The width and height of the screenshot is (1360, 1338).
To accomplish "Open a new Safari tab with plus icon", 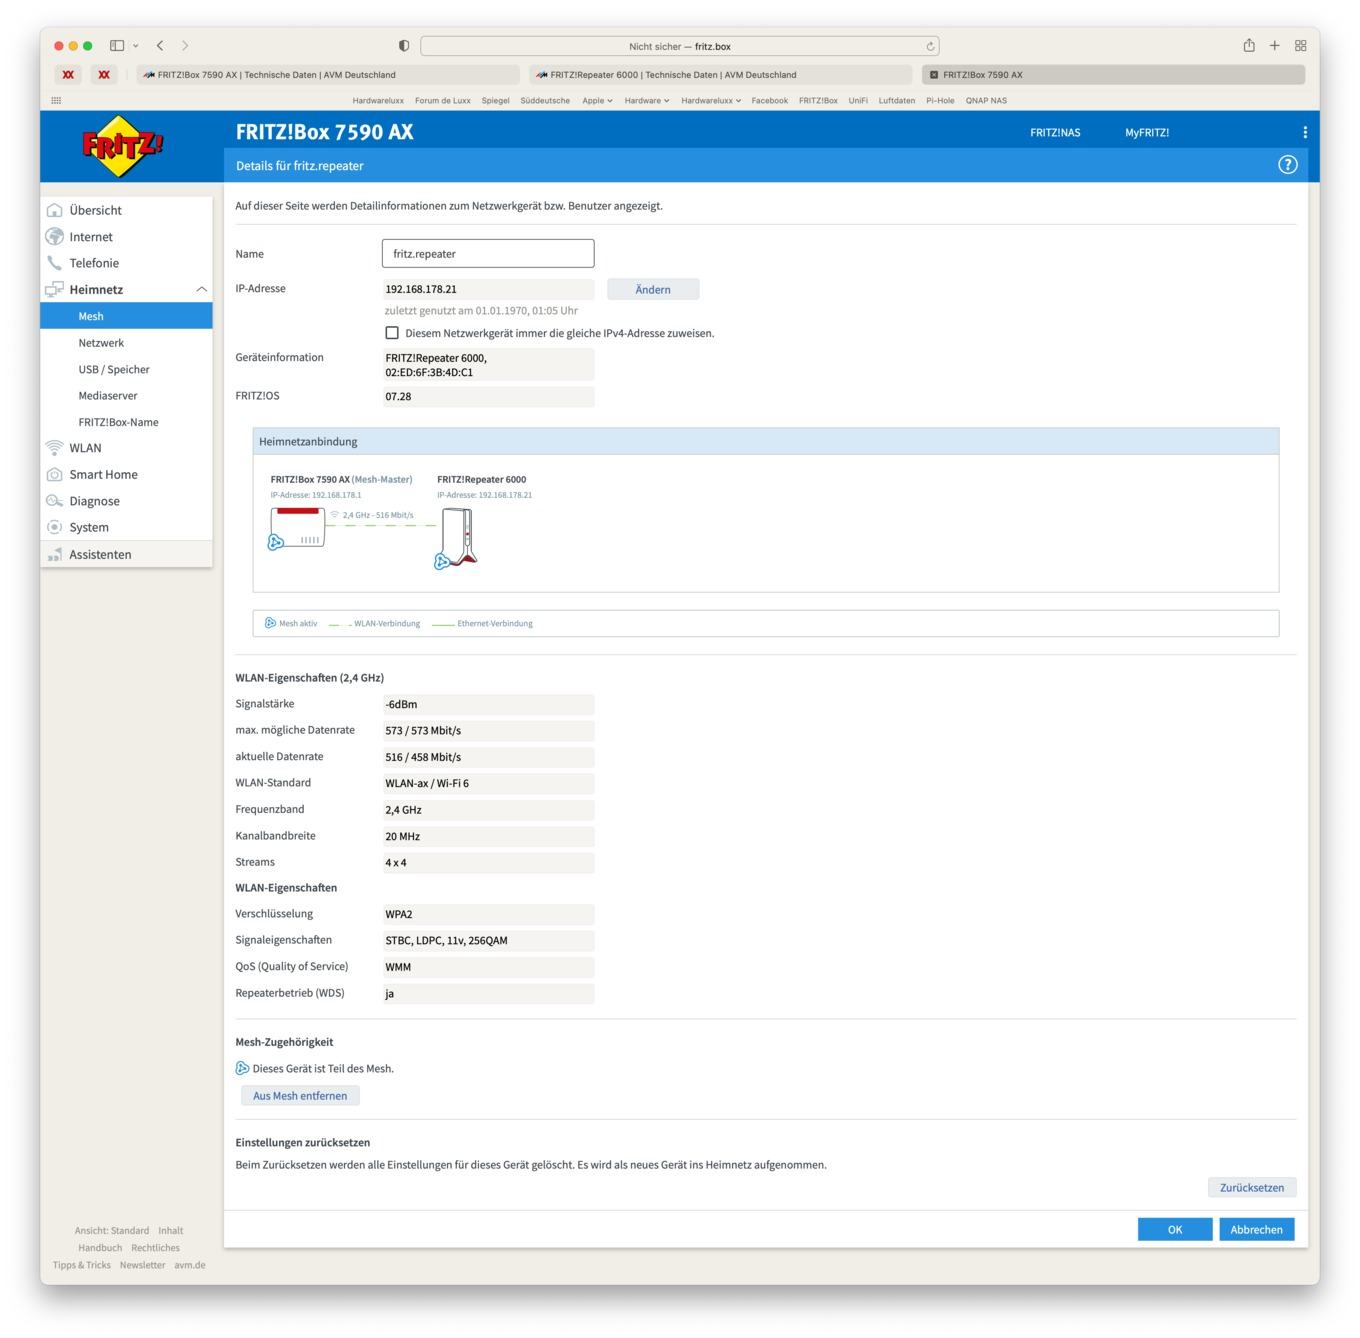I will (x=1275, y=45).
